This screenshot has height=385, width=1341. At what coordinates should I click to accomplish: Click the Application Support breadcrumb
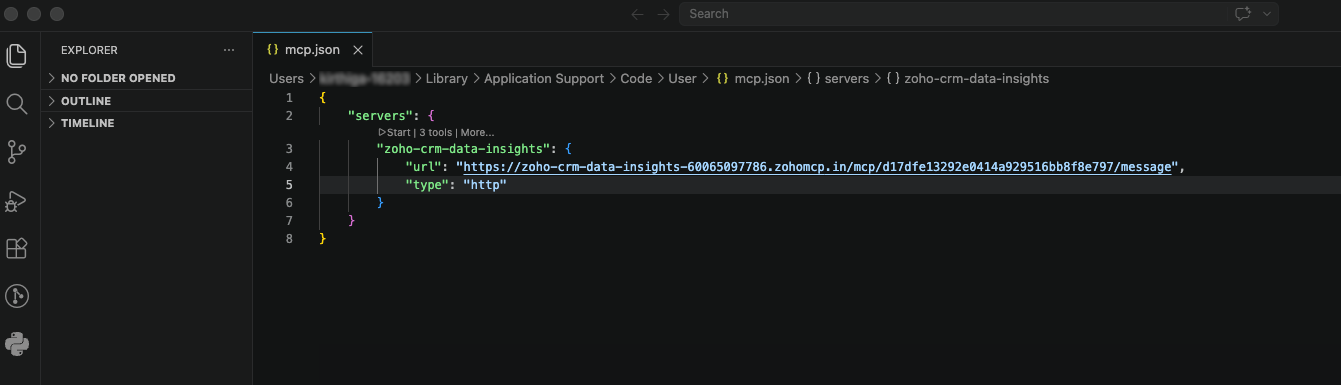(x=544, y=78)
